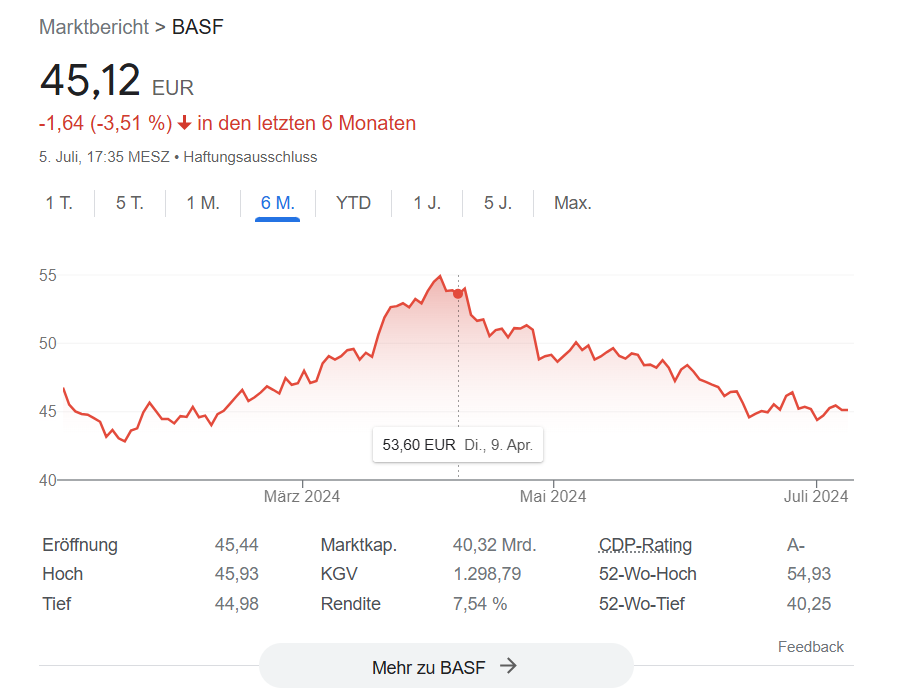Click the Eröffnung value 45,44
This screenshot has width=917, height=697.
point(236,545)
